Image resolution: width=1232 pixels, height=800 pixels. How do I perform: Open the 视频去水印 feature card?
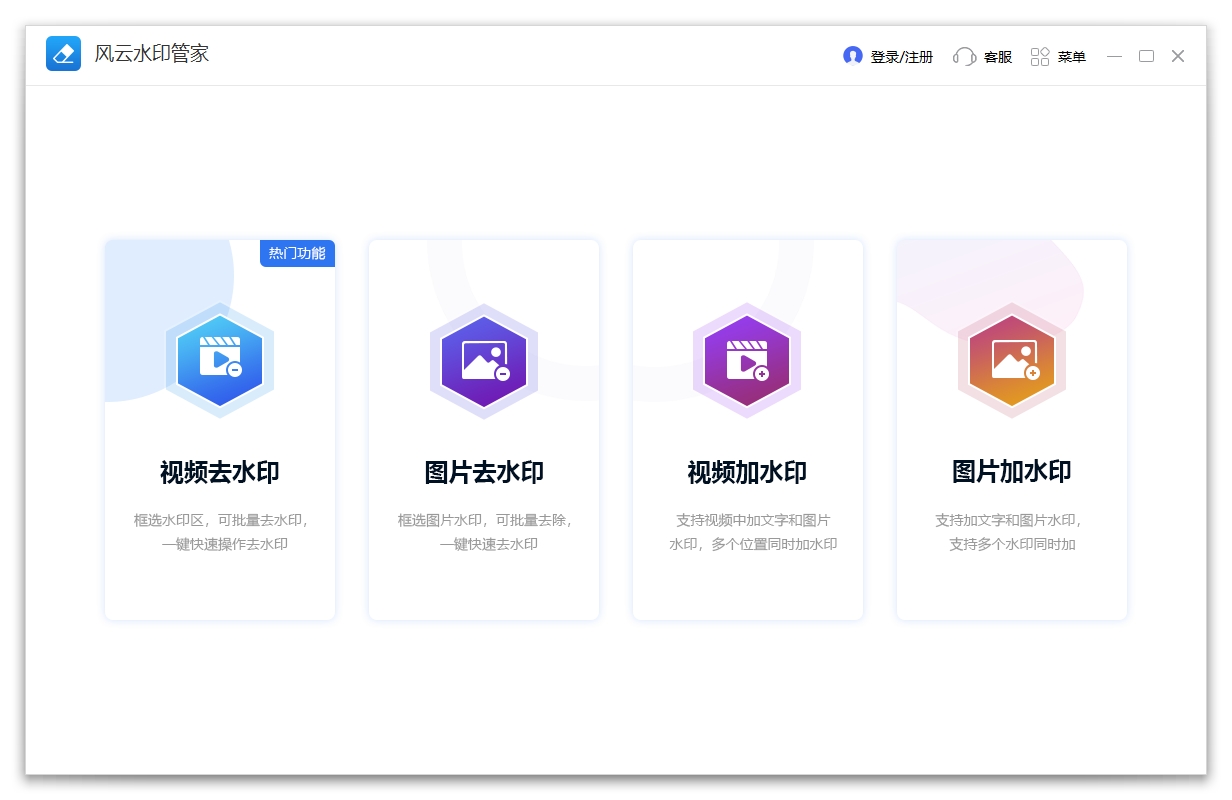[x=220, y=430]
